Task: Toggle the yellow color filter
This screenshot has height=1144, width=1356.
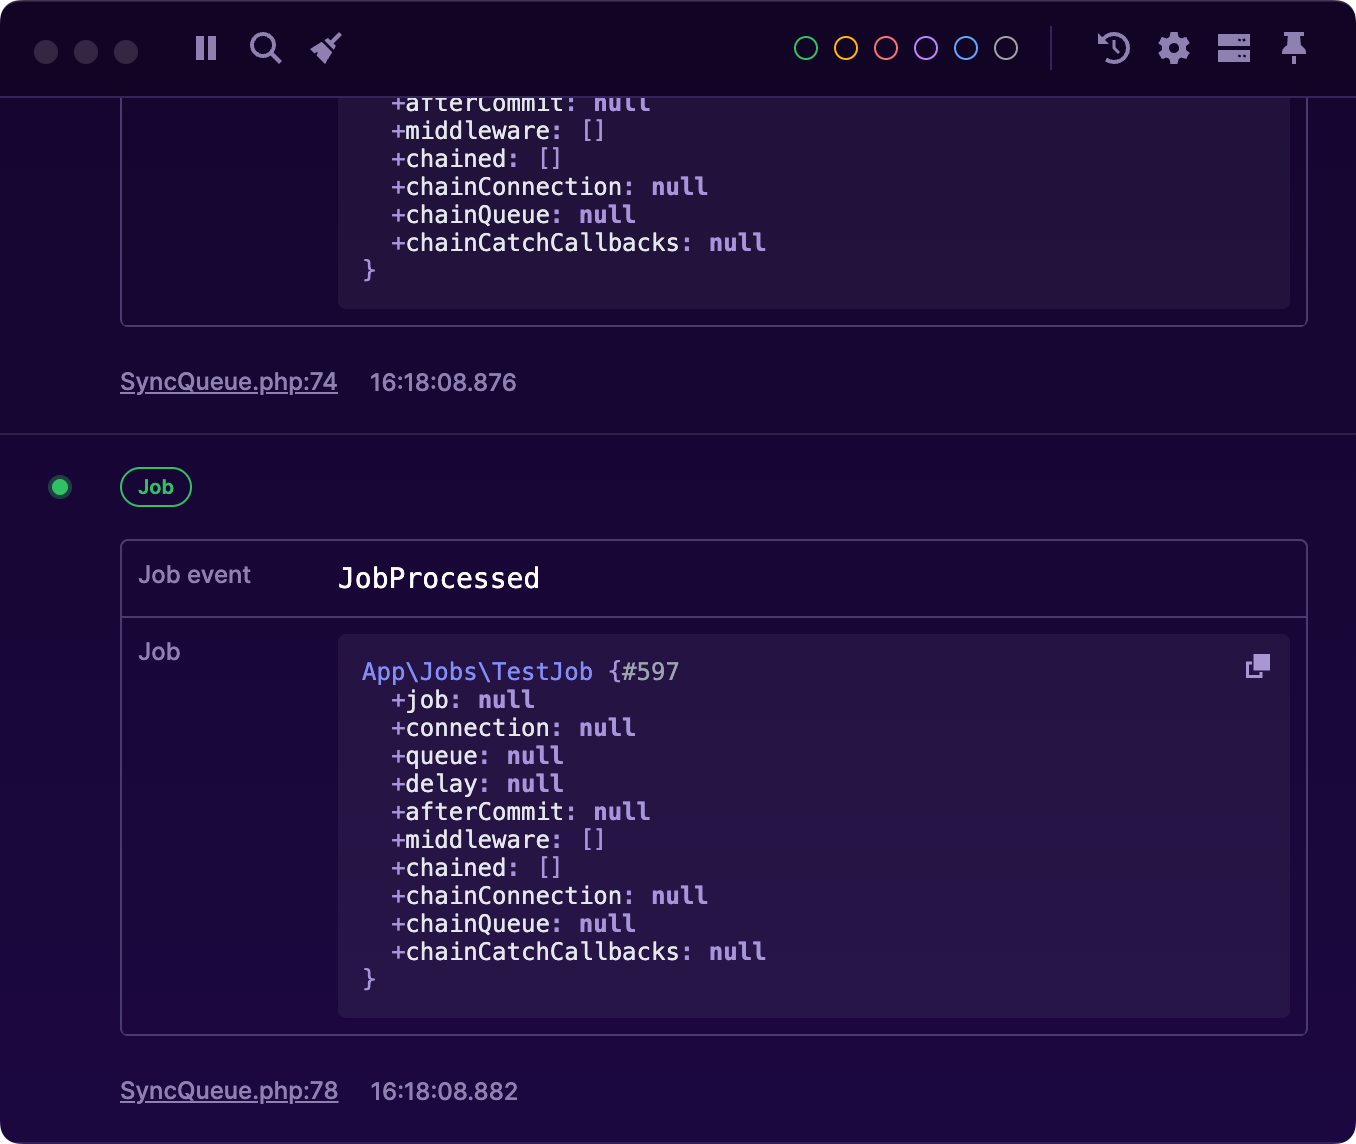Action: (x=845, y=47)
